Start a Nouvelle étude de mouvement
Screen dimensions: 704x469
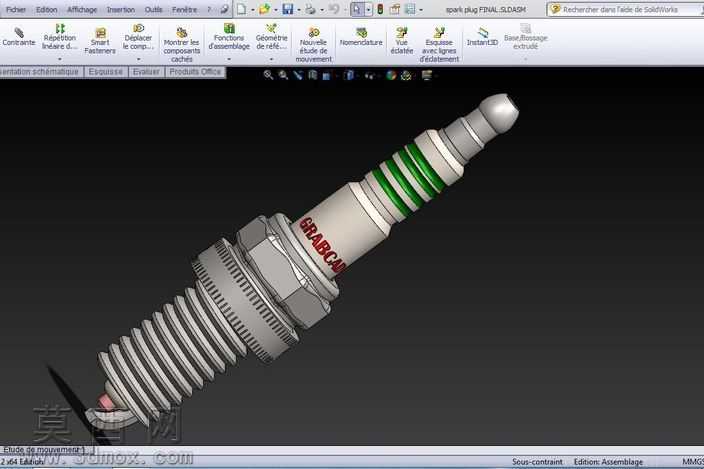coord(313,44)
